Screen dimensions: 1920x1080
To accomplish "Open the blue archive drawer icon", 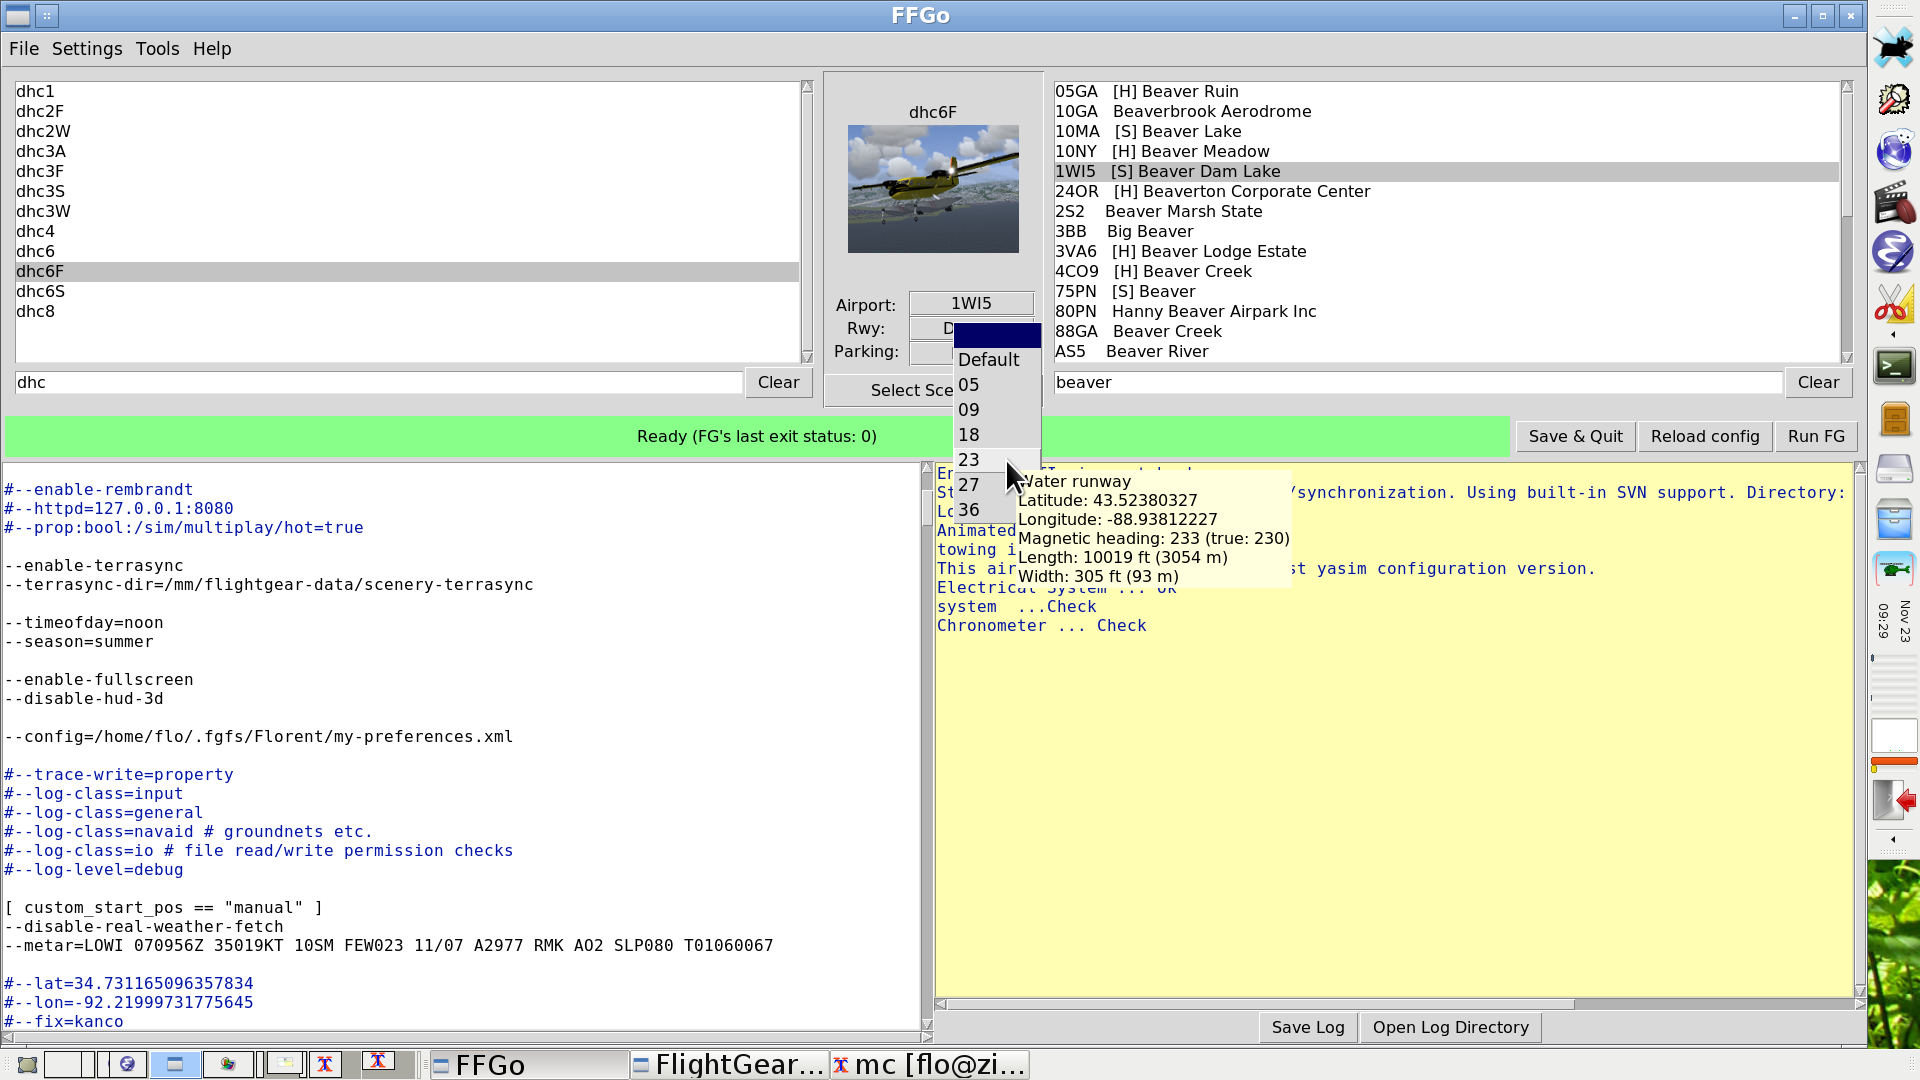I will coord(1894,520).
